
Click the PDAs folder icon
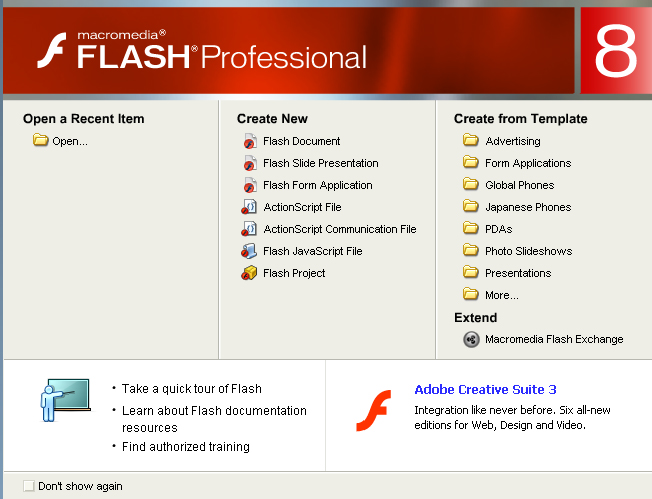(470, 228)
